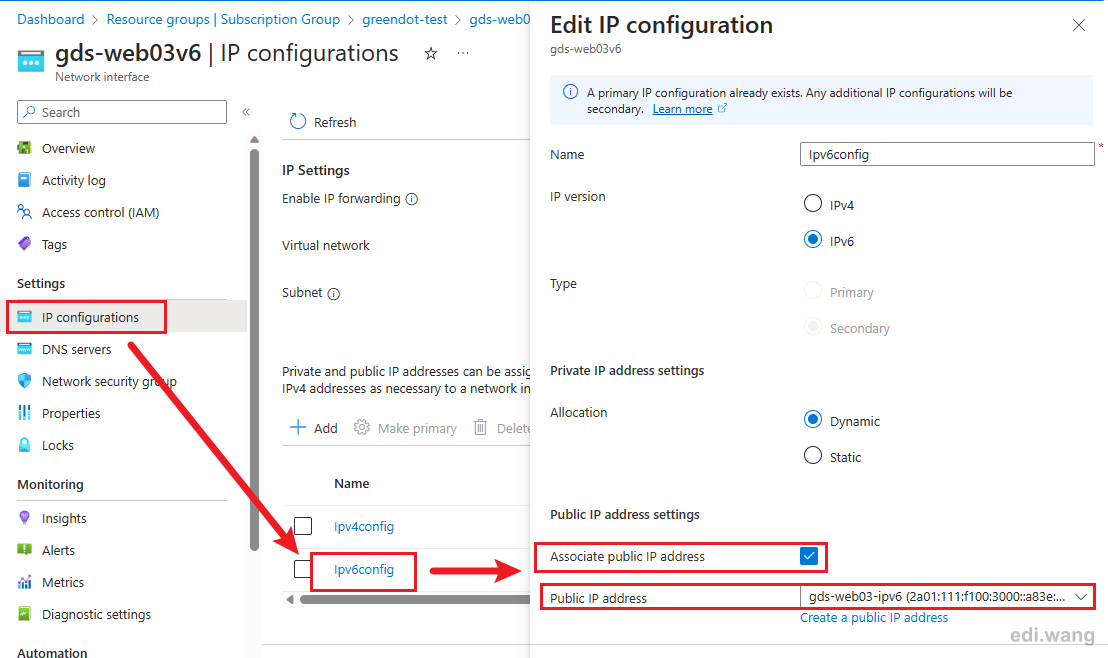Click the Add plus icon

coord(297,428)
